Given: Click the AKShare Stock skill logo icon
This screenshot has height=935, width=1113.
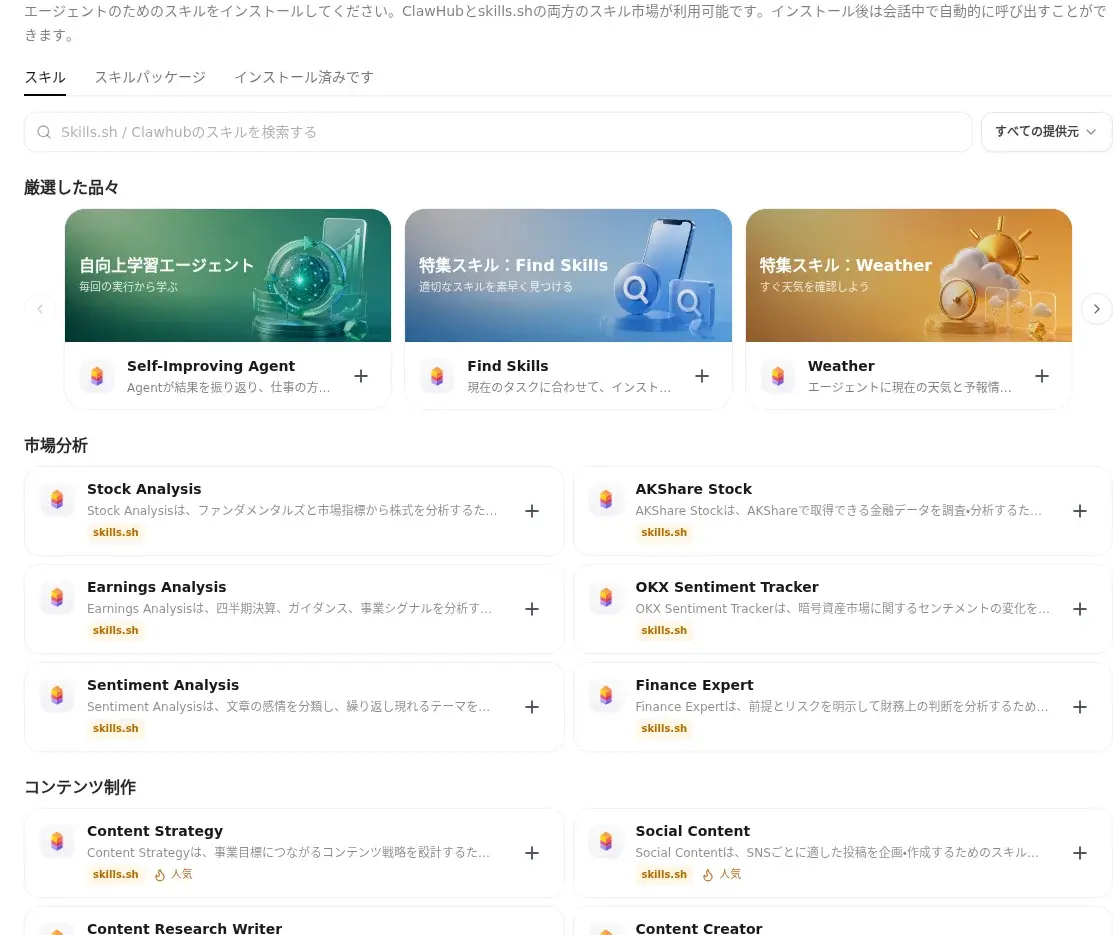Looking at the screenshot, I should pos(605,500).
